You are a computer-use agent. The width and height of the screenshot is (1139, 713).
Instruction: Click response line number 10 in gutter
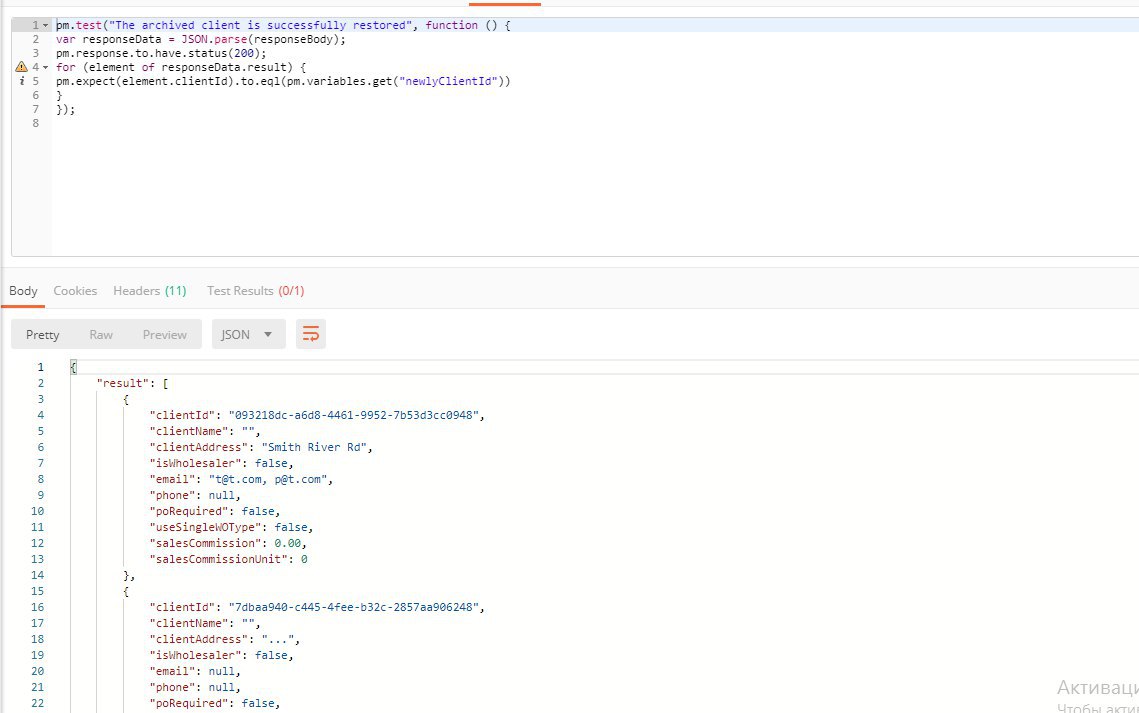point(37,511)
